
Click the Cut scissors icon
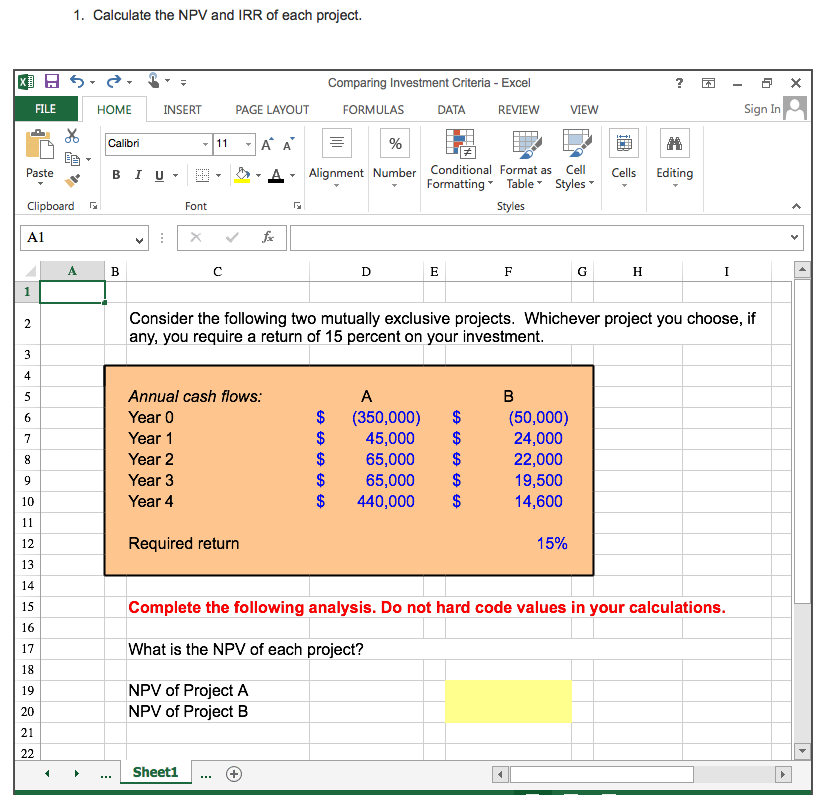[x=72, y=136]
